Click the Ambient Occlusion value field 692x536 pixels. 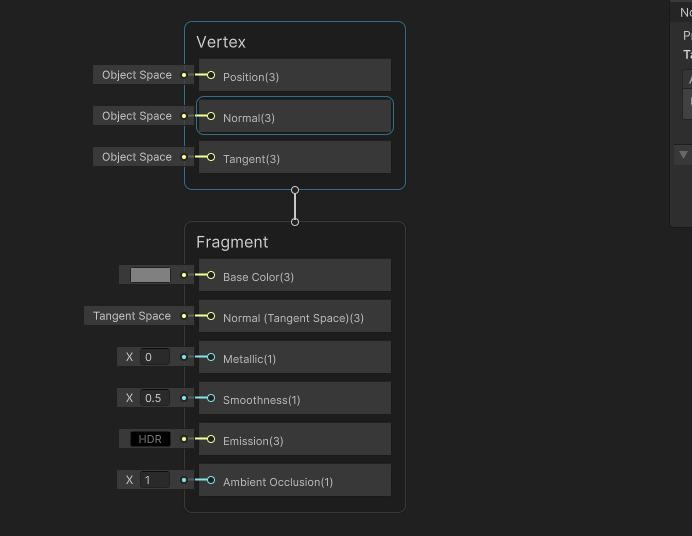154,480
